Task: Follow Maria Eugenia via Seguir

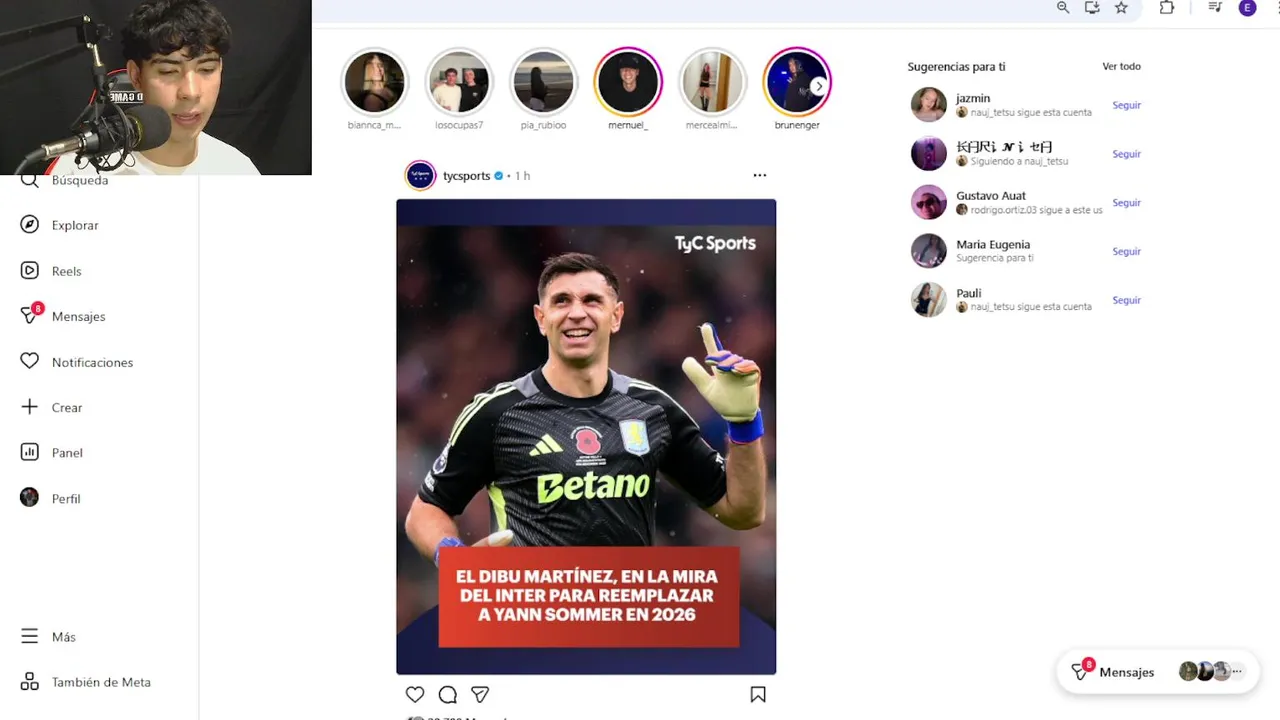Action: (x=1126, y=251)
